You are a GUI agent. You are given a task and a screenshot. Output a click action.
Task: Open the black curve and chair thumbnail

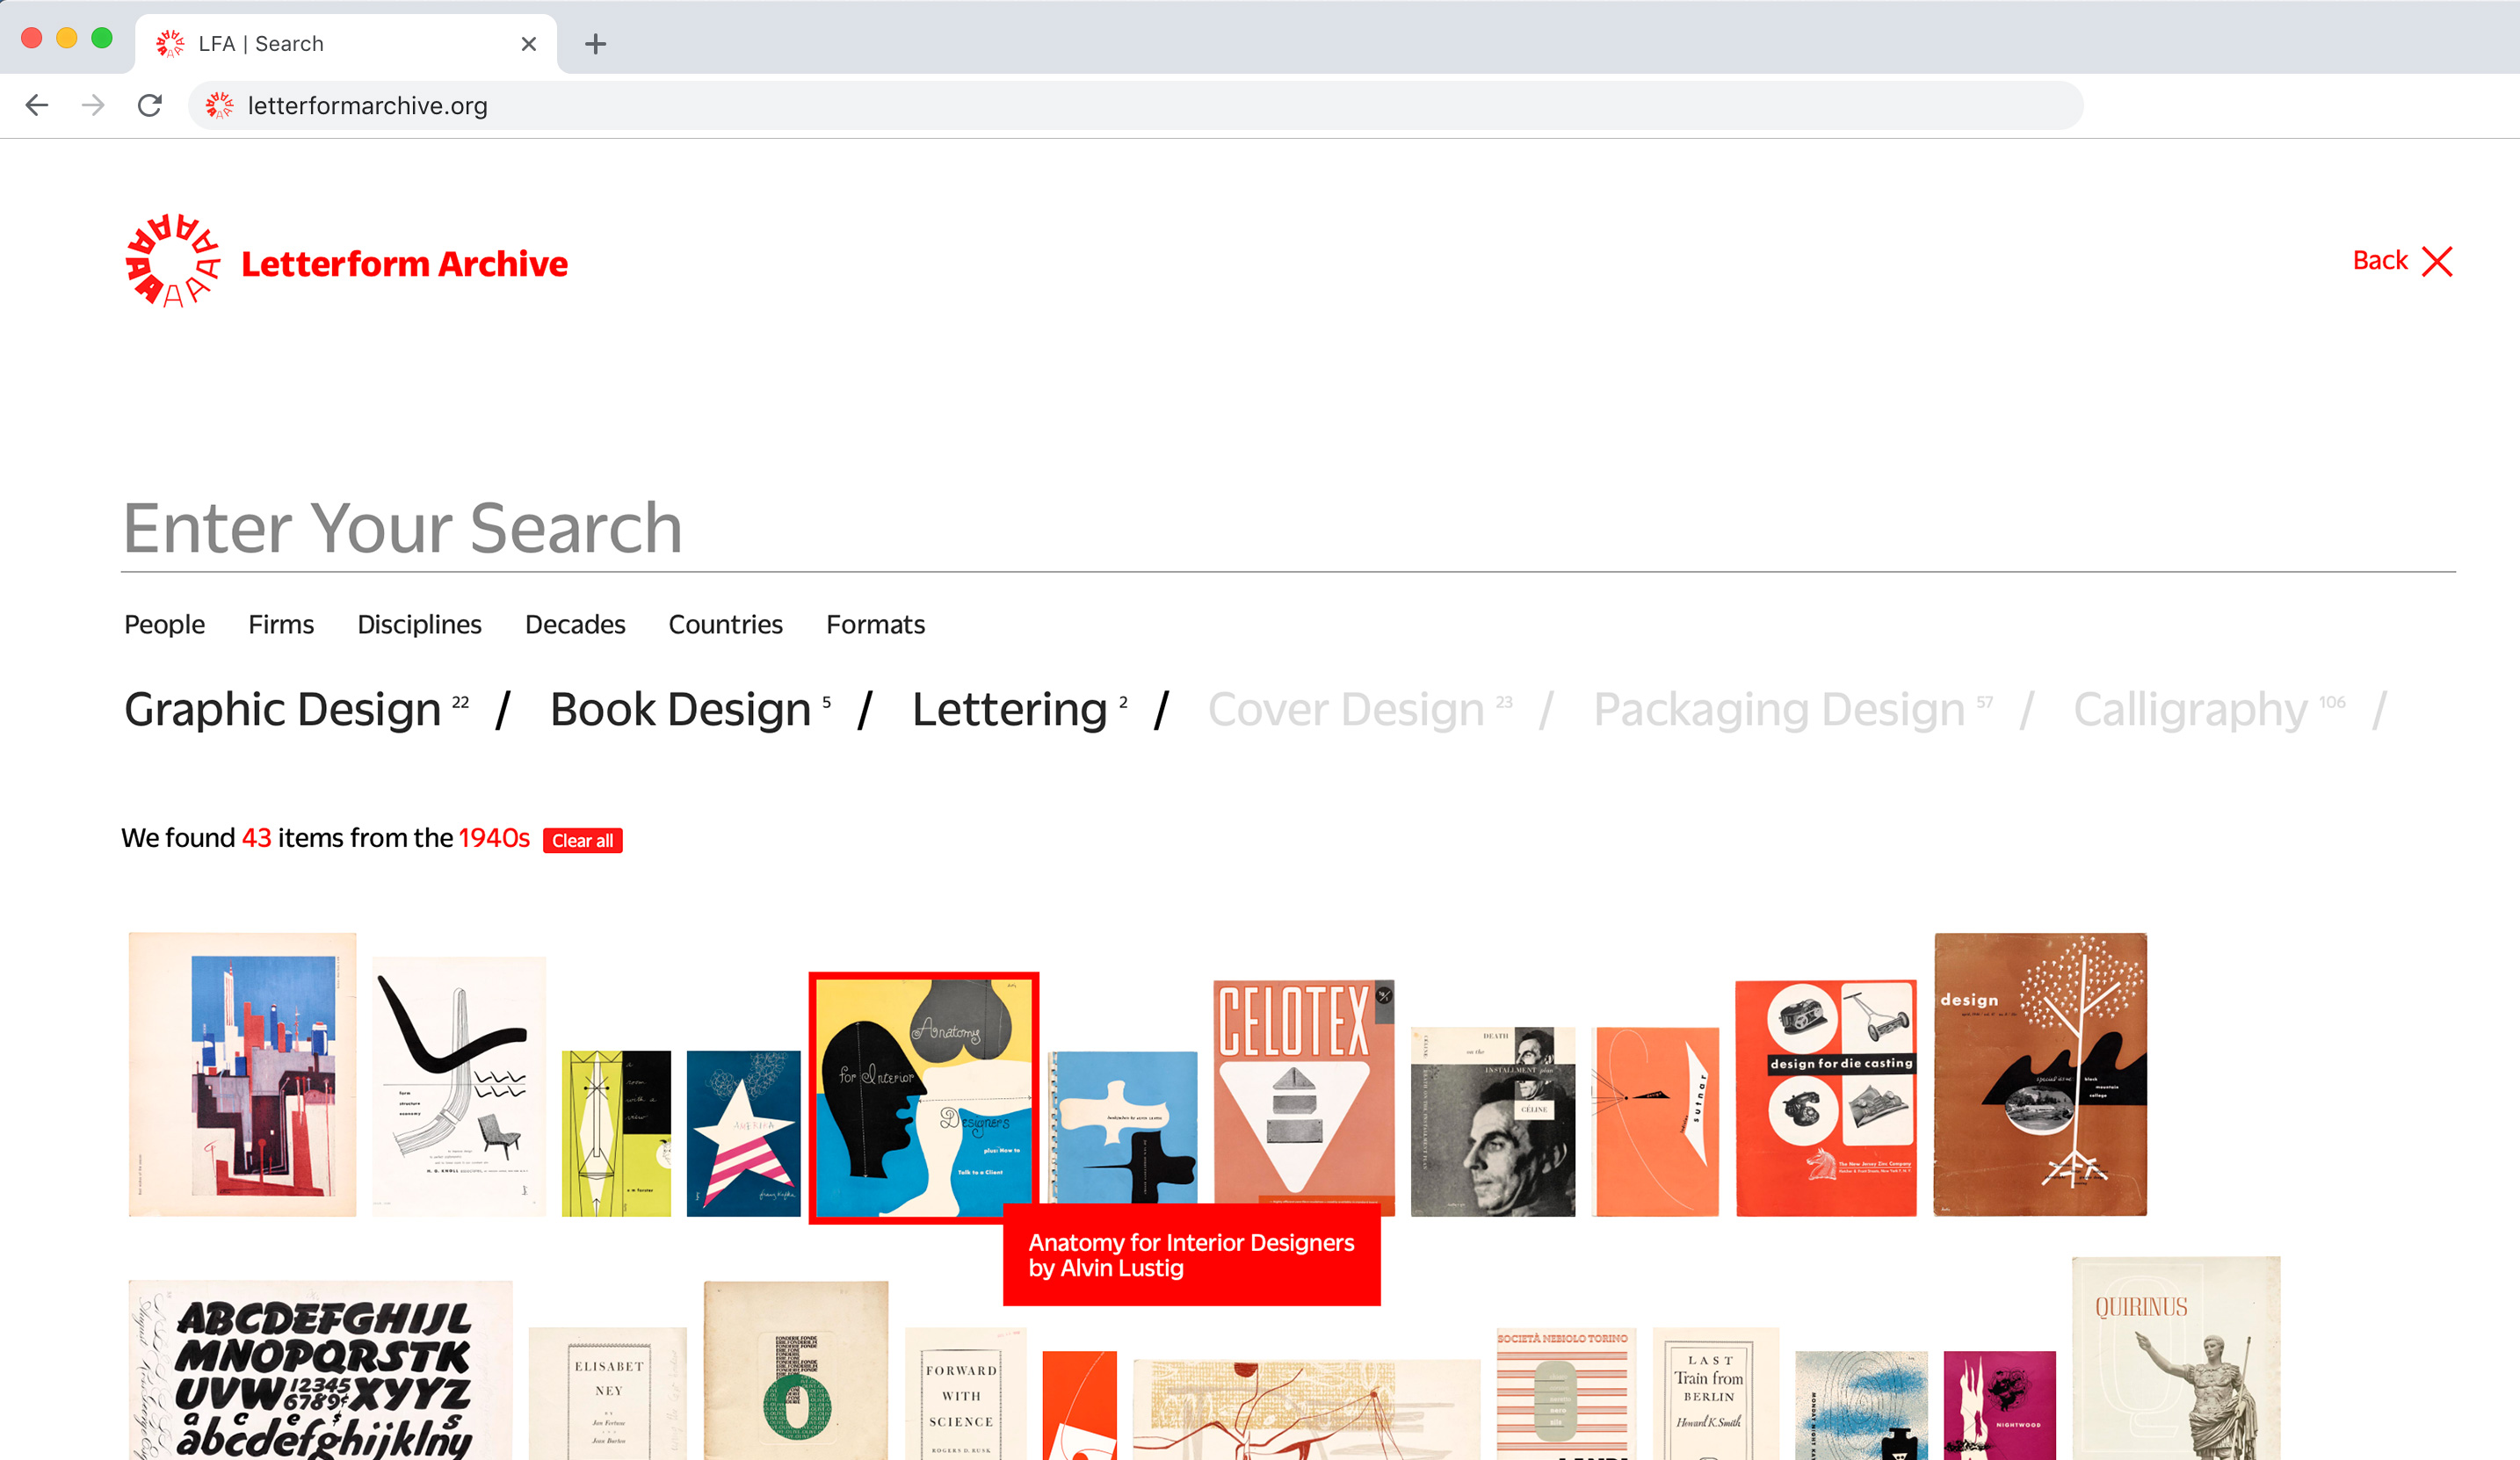[459, 1086]
